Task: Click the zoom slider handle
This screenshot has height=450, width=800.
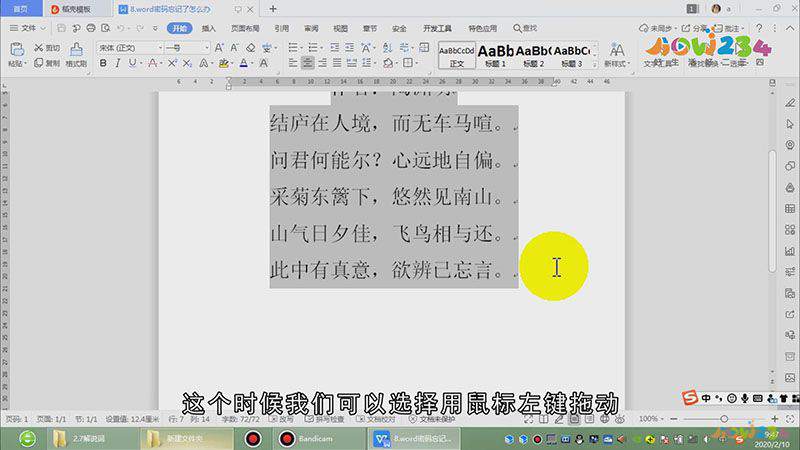Action: click(724, 419)
